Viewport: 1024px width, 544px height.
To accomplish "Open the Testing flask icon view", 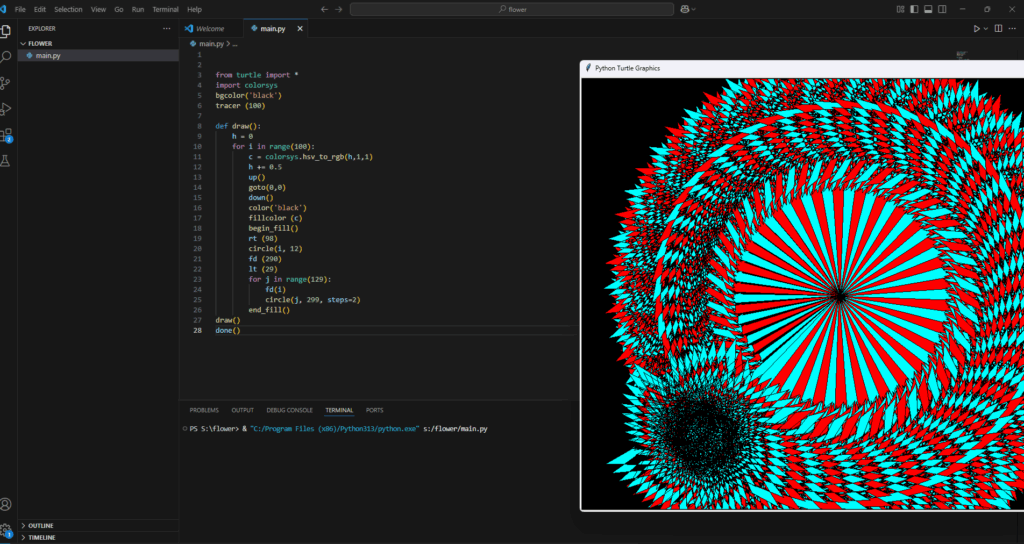I will pos(7,160).
